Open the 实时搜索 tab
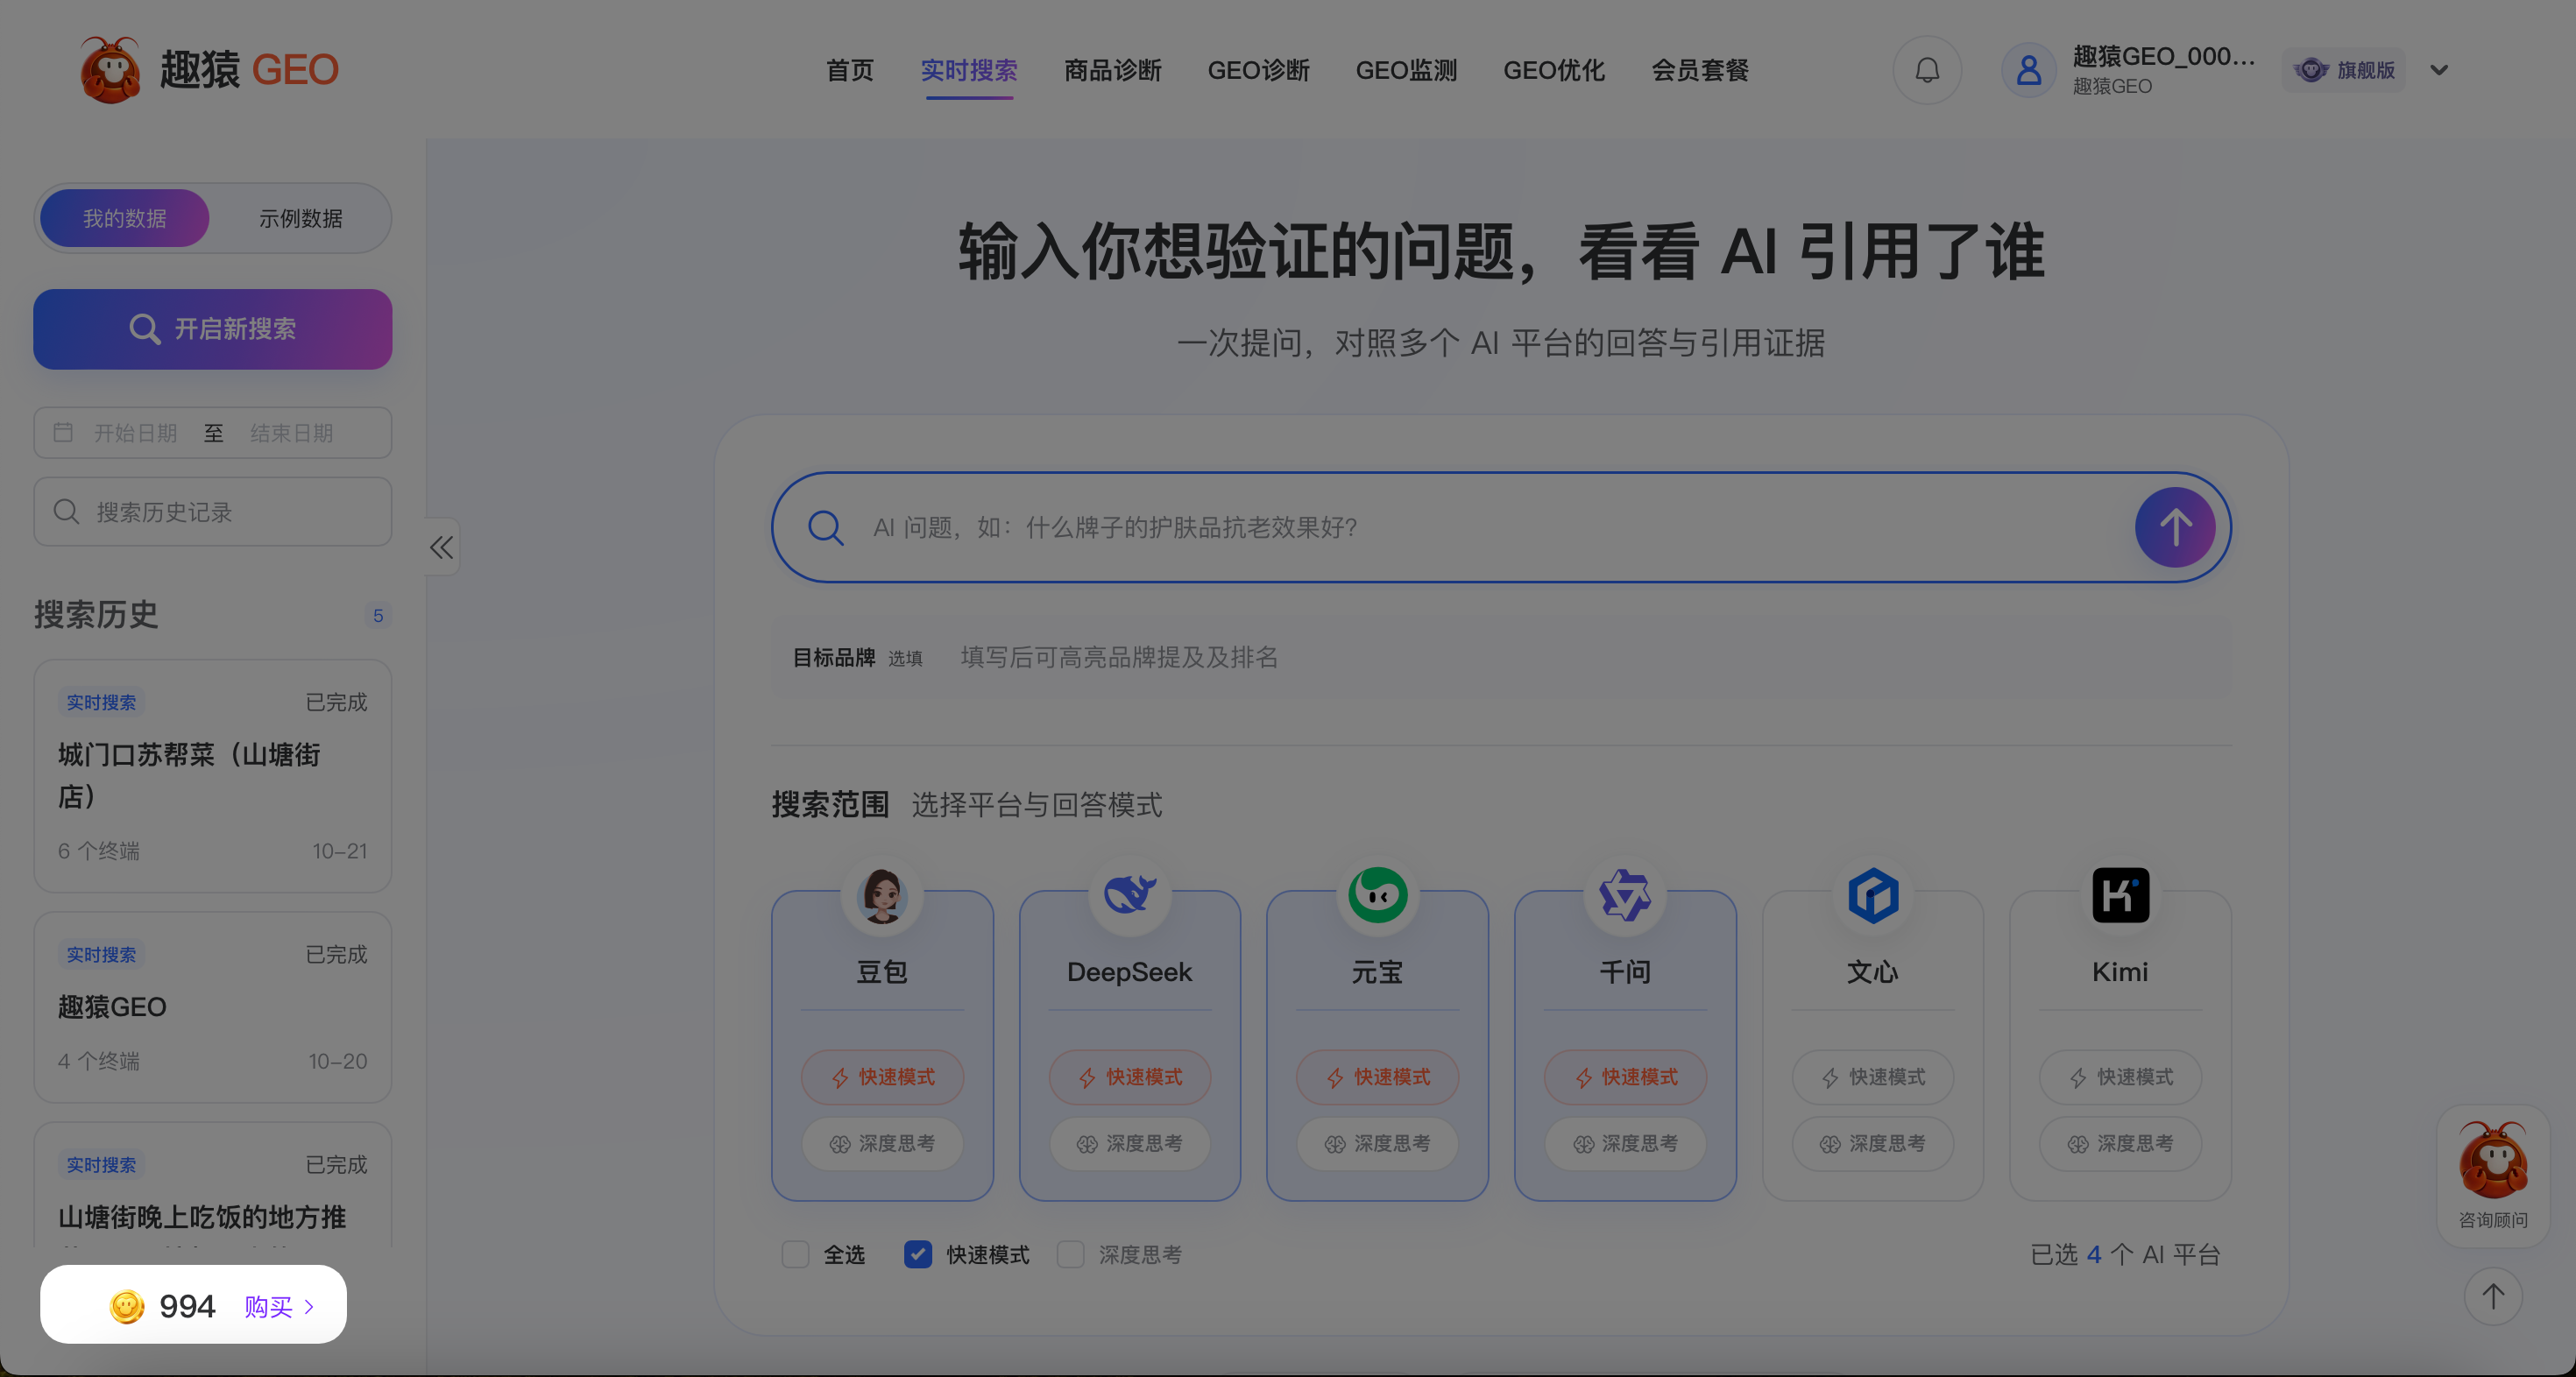2576x1377 pixels. tap(969, 70)
